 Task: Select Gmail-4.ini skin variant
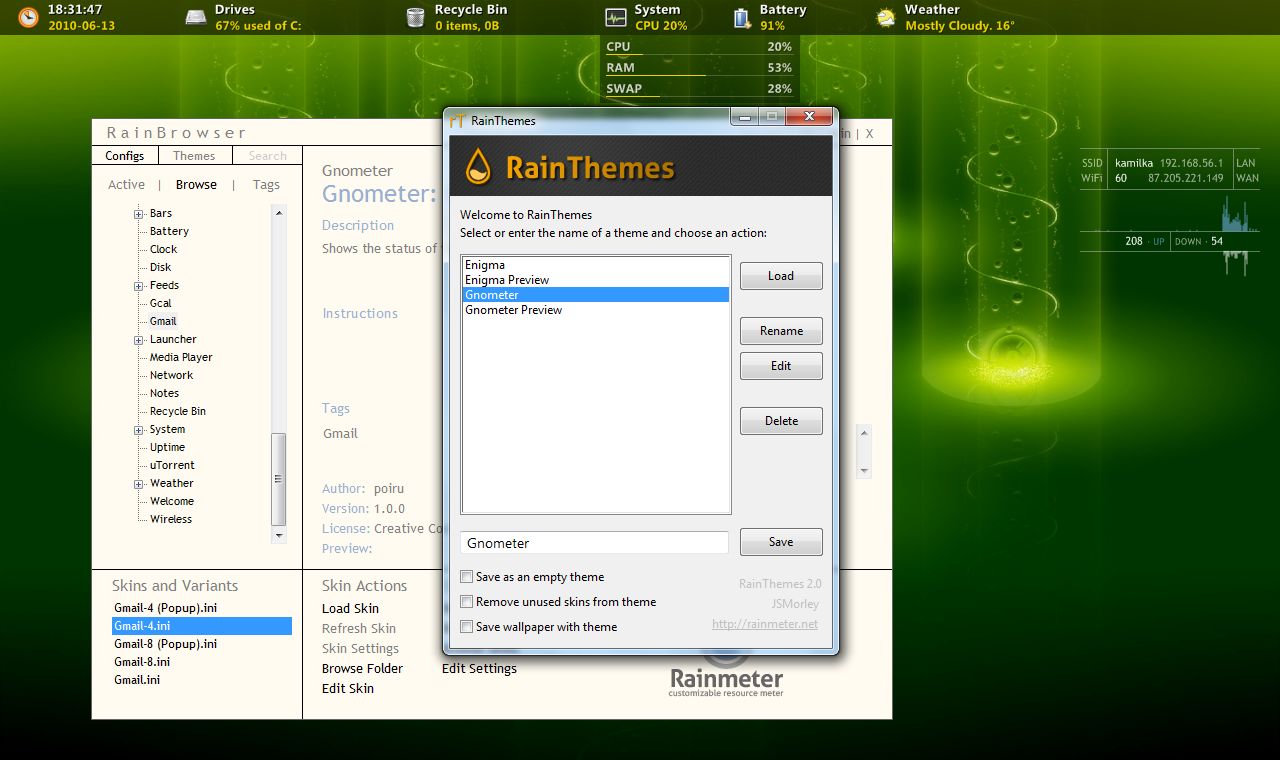(202, 626)
